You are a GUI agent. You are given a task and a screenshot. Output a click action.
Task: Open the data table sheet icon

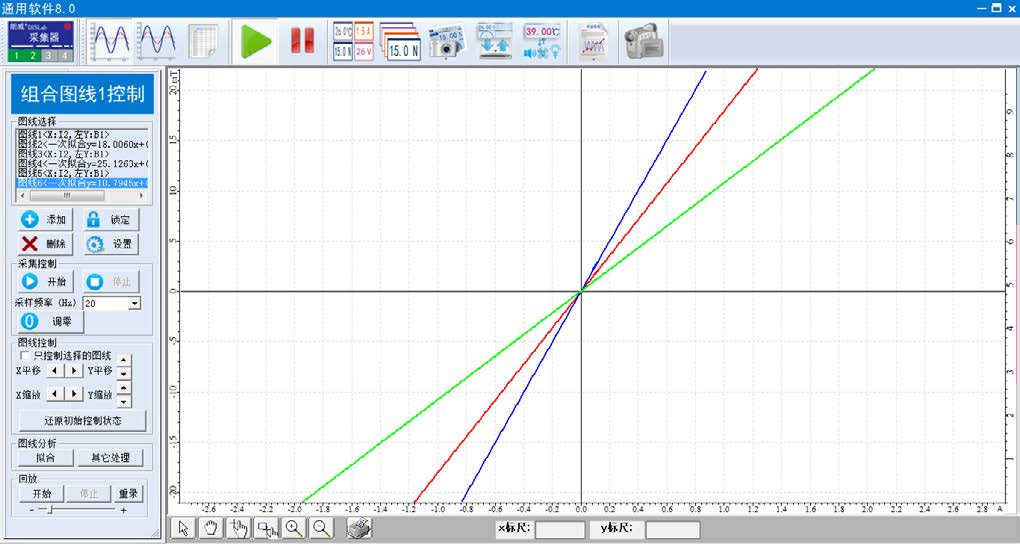click(x=204, y=41)
